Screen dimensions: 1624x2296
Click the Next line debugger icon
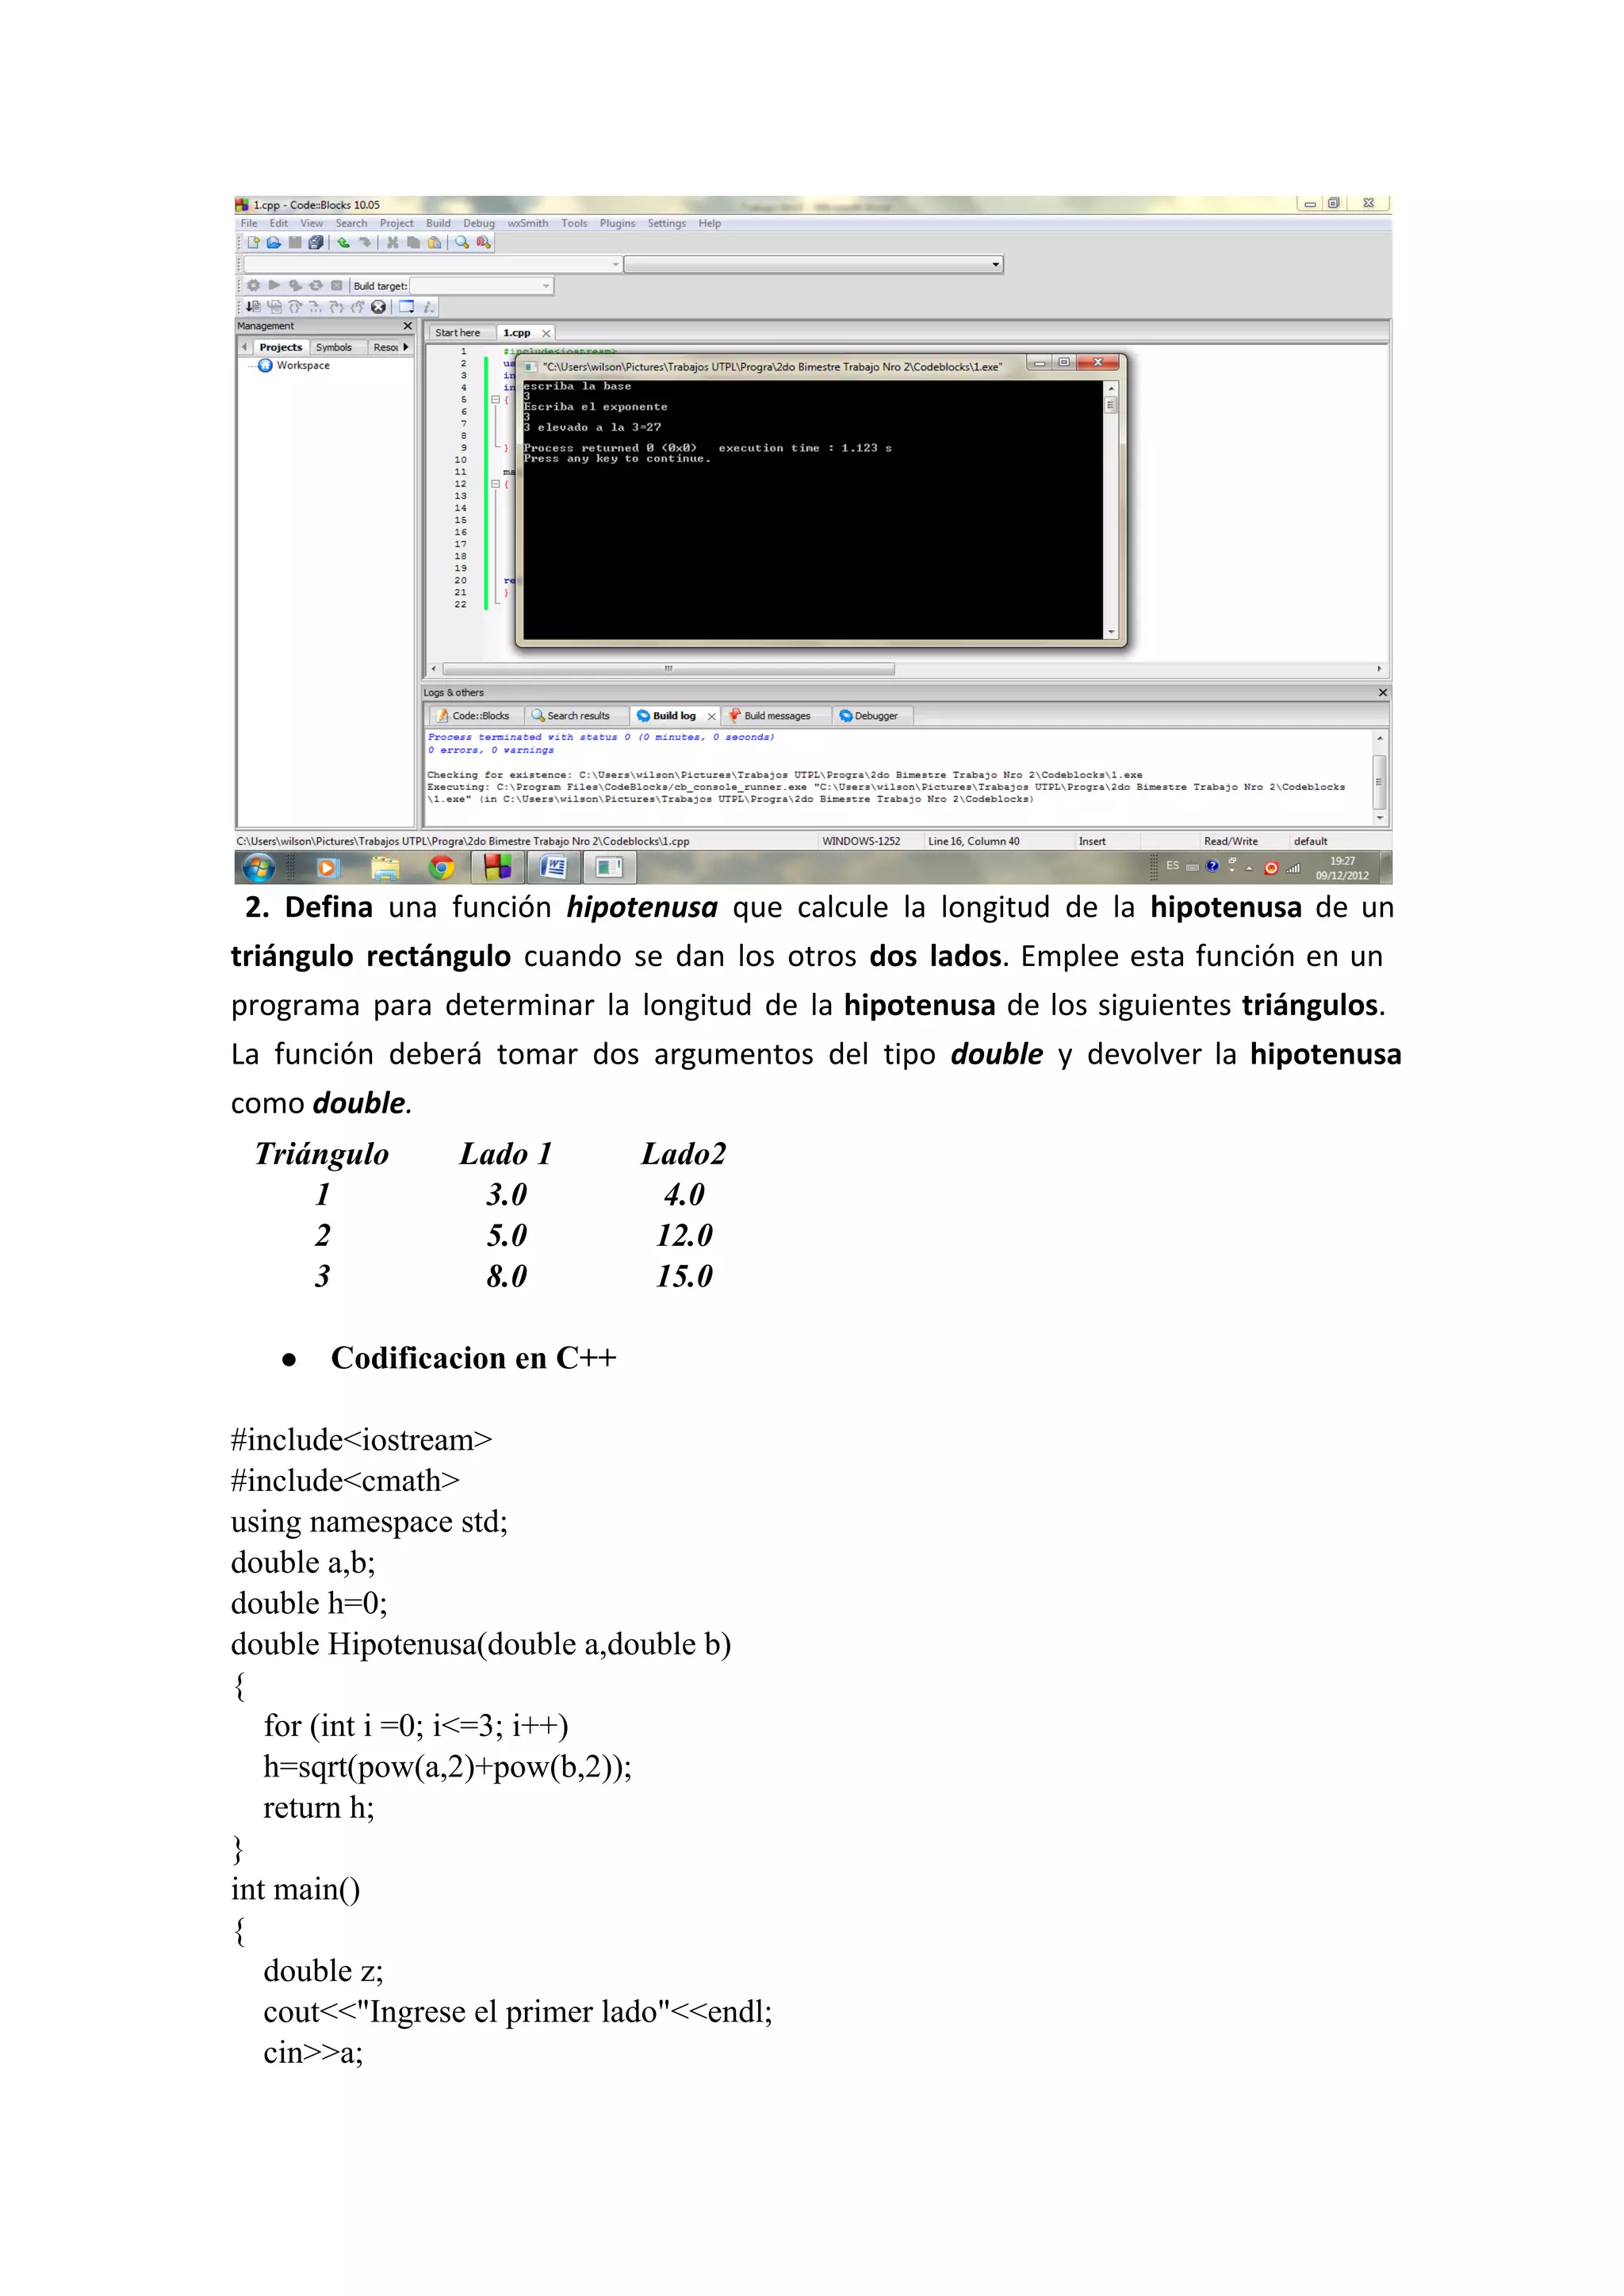[x=295, y=307]
